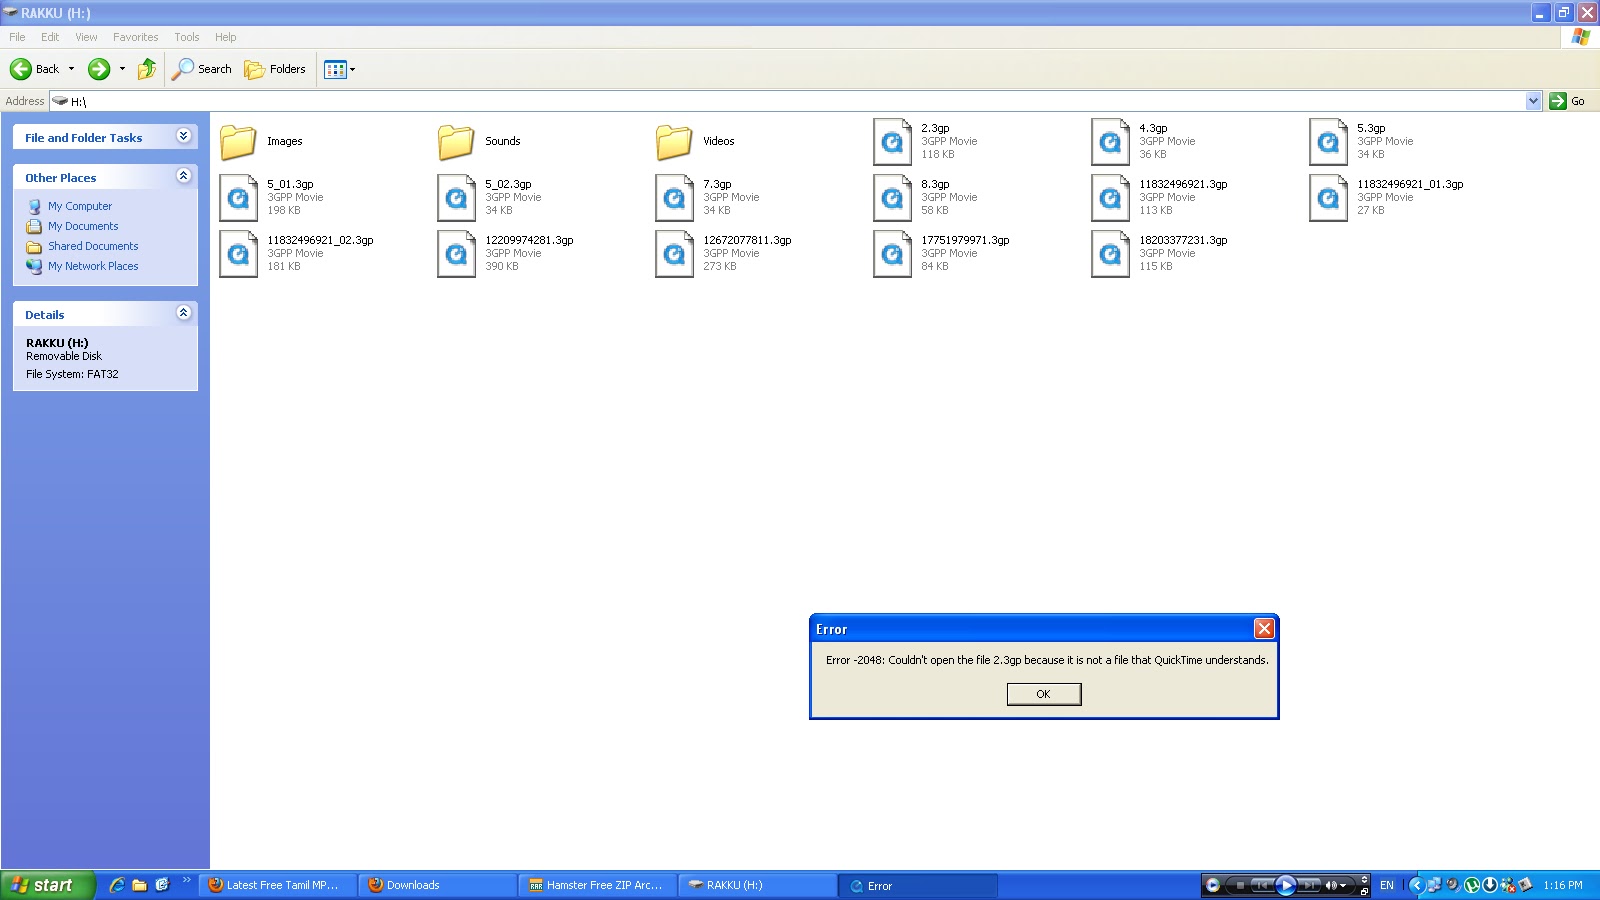Open the 2.3gp QuickTime movie file
Viewport: 1600px width, 900px height.
coord(892,142)
